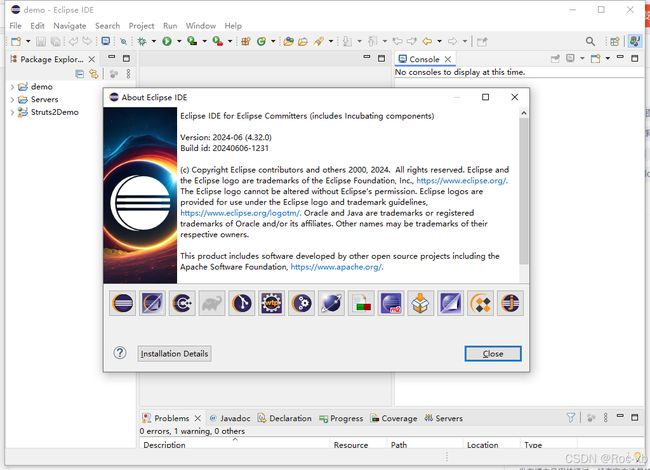Open the Window menu
650x470 pixels.
click(x=201, y=26)
